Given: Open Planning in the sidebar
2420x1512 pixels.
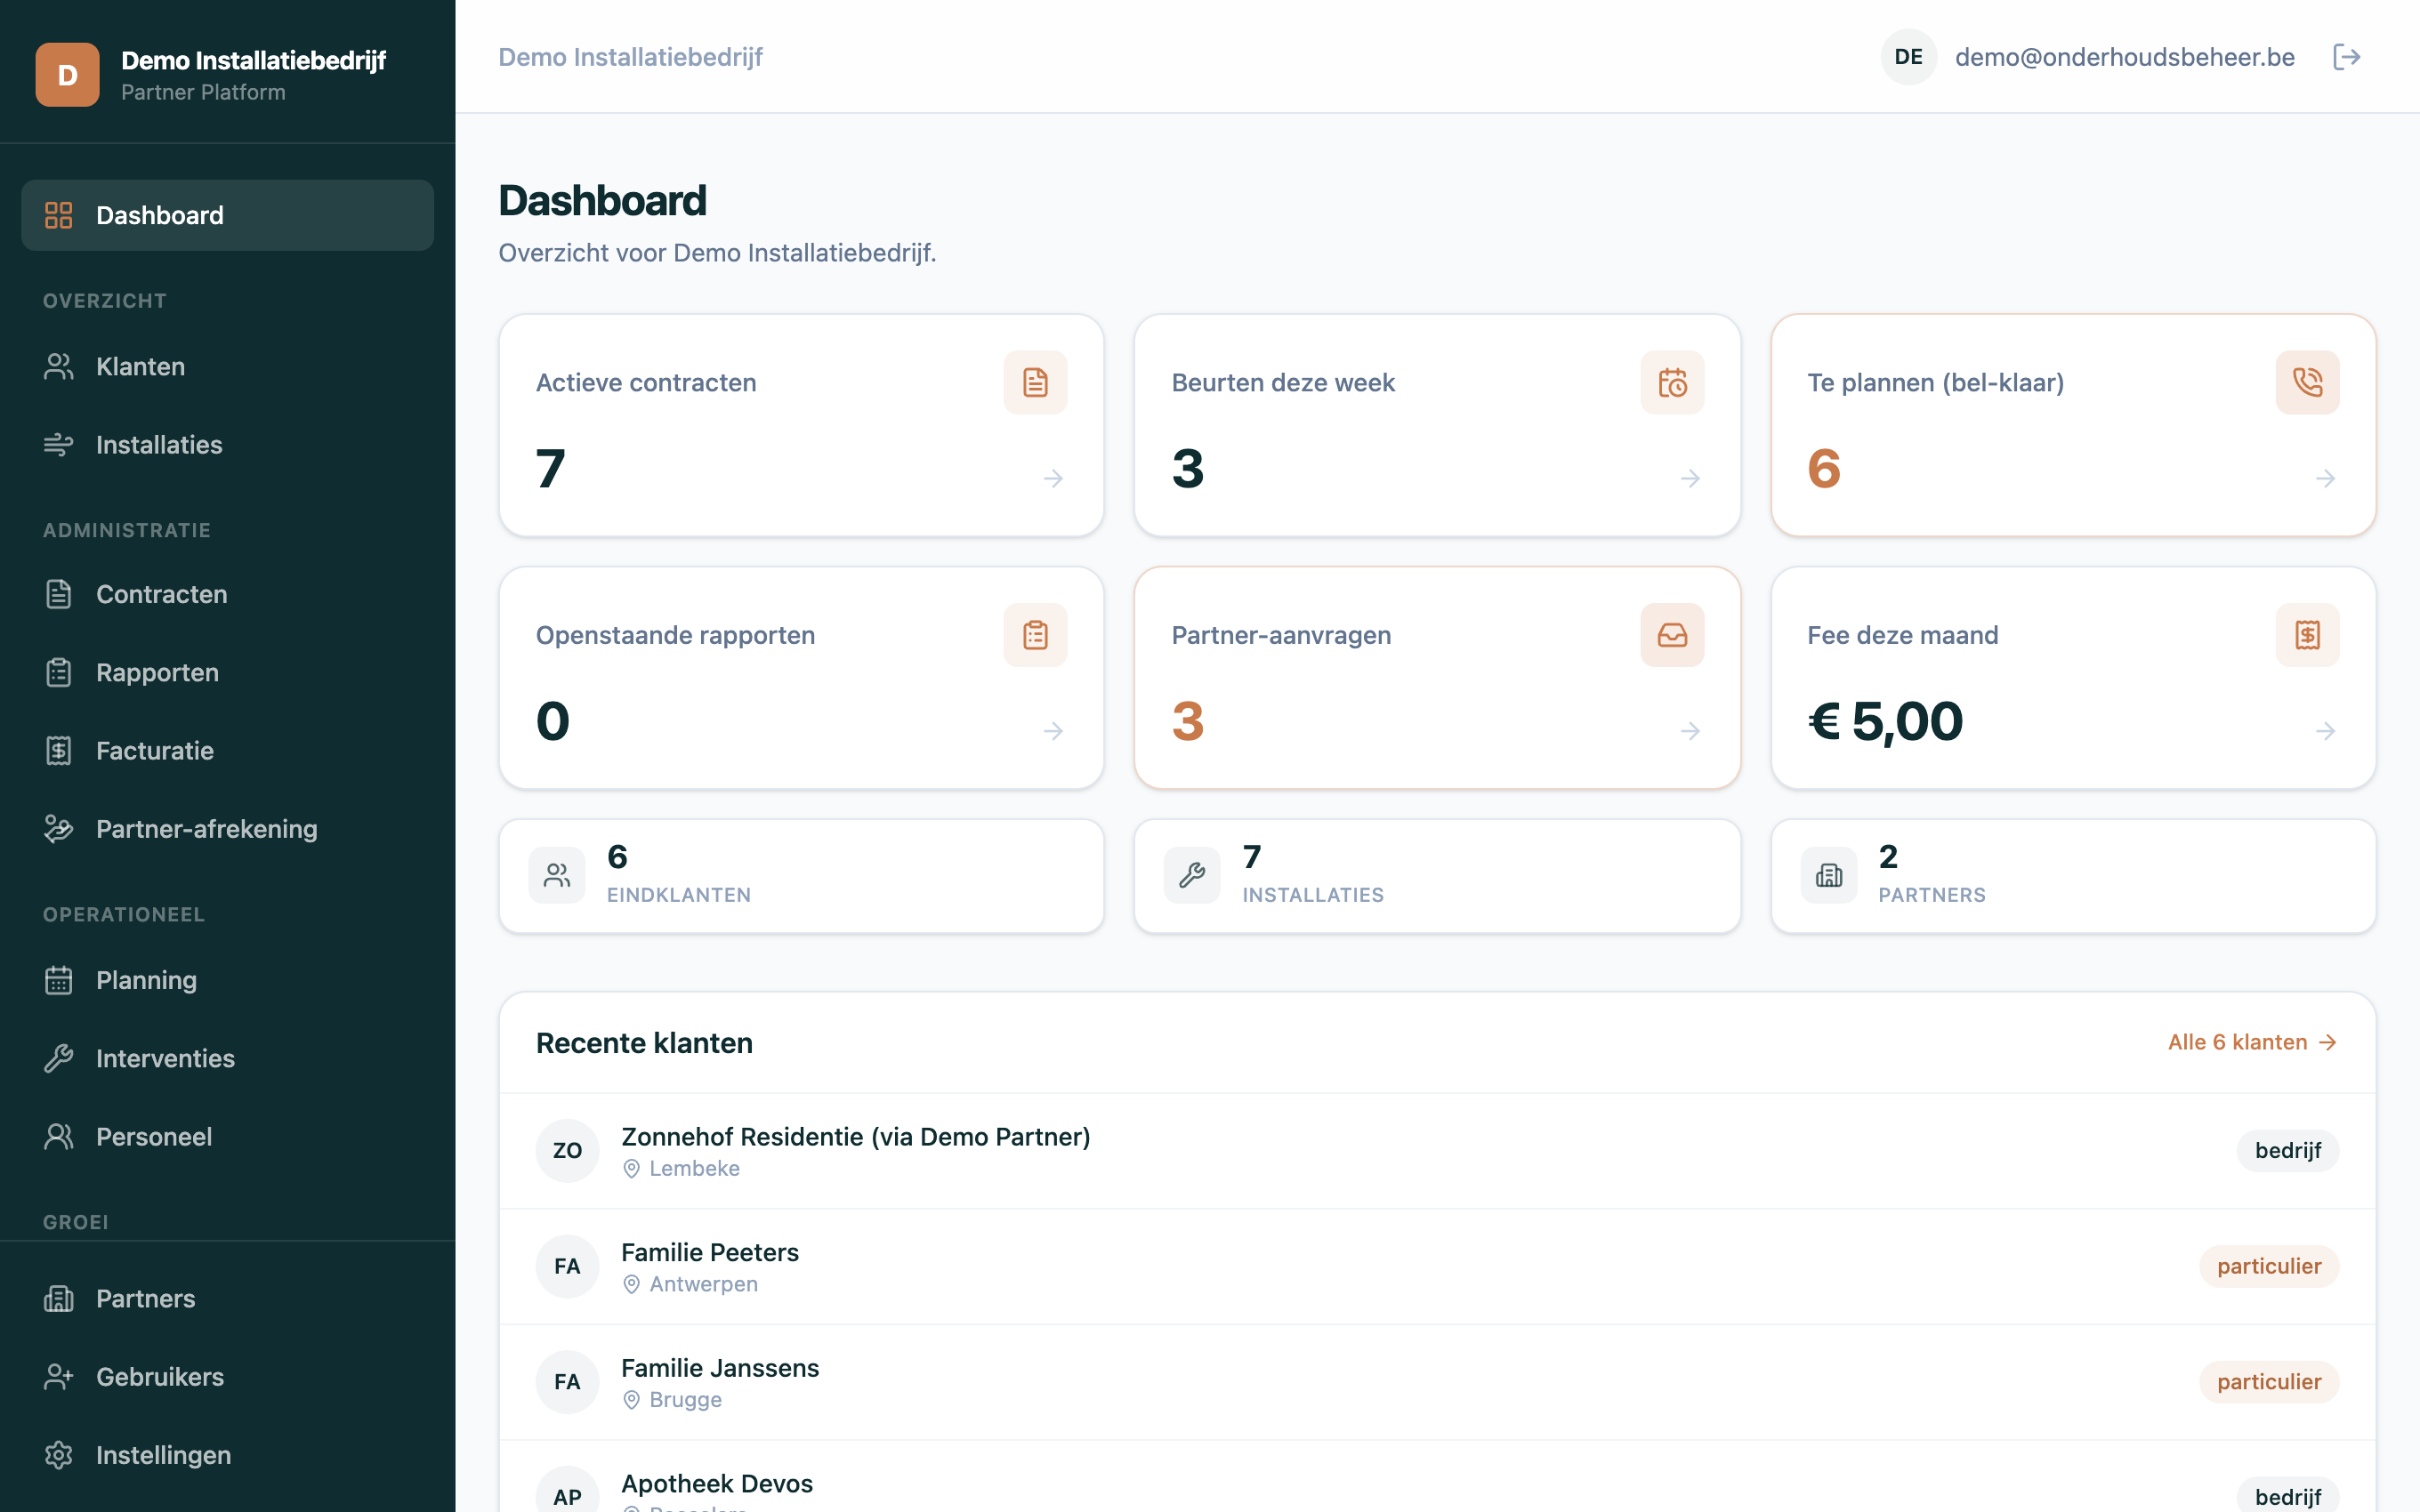Looking at the screenshot, I should (x=227, y=980).
